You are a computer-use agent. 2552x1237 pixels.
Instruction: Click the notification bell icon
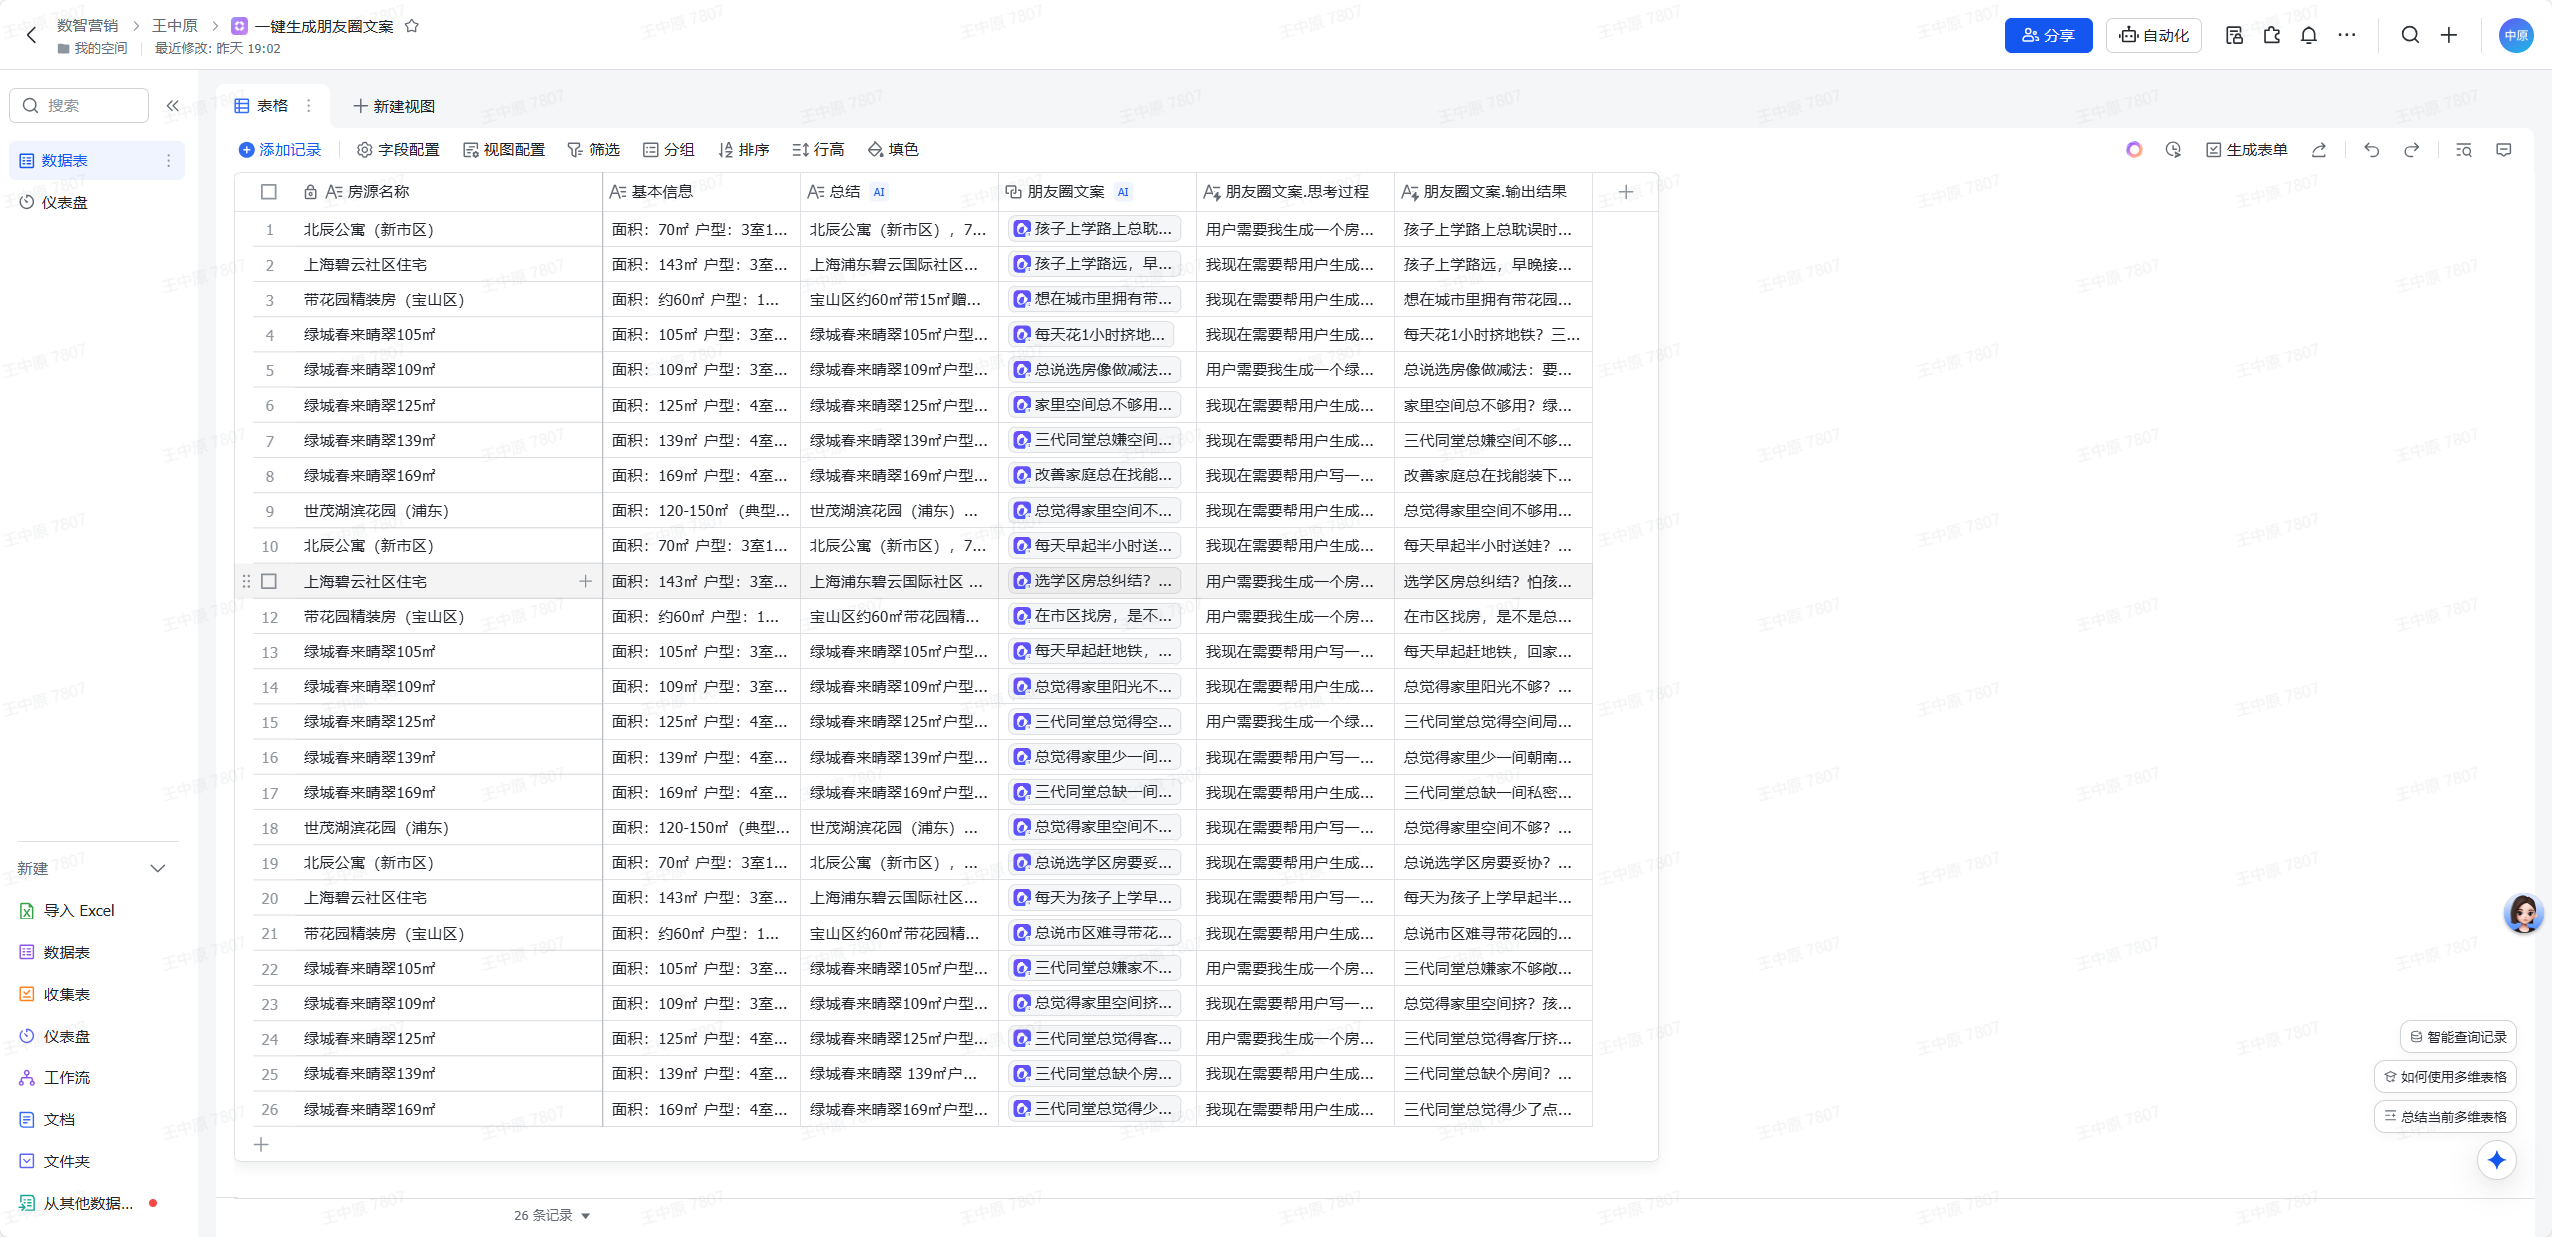pyautogui.click(x=2308, y=35)
